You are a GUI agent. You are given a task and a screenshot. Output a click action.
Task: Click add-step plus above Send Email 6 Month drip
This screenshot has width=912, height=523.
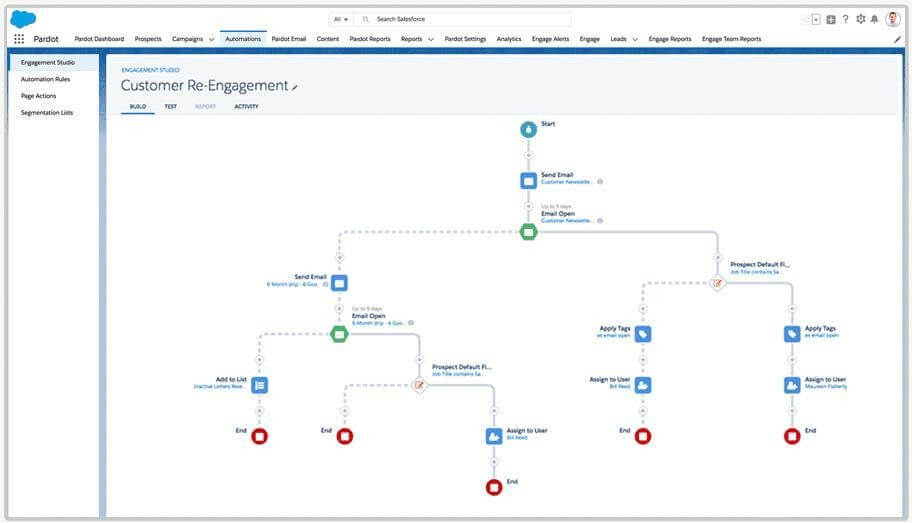coord(339,258)
